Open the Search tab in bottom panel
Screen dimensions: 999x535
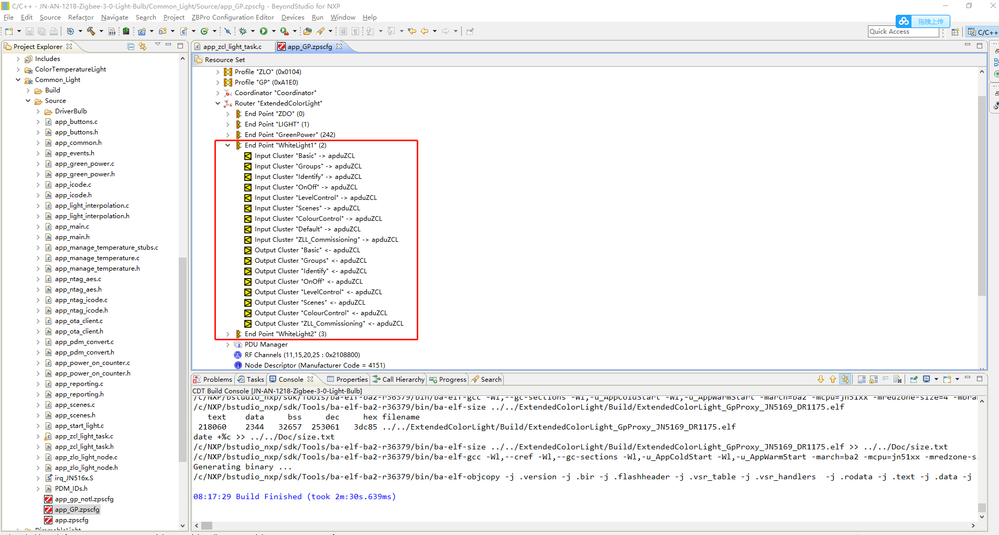click(x=486, y=379)
